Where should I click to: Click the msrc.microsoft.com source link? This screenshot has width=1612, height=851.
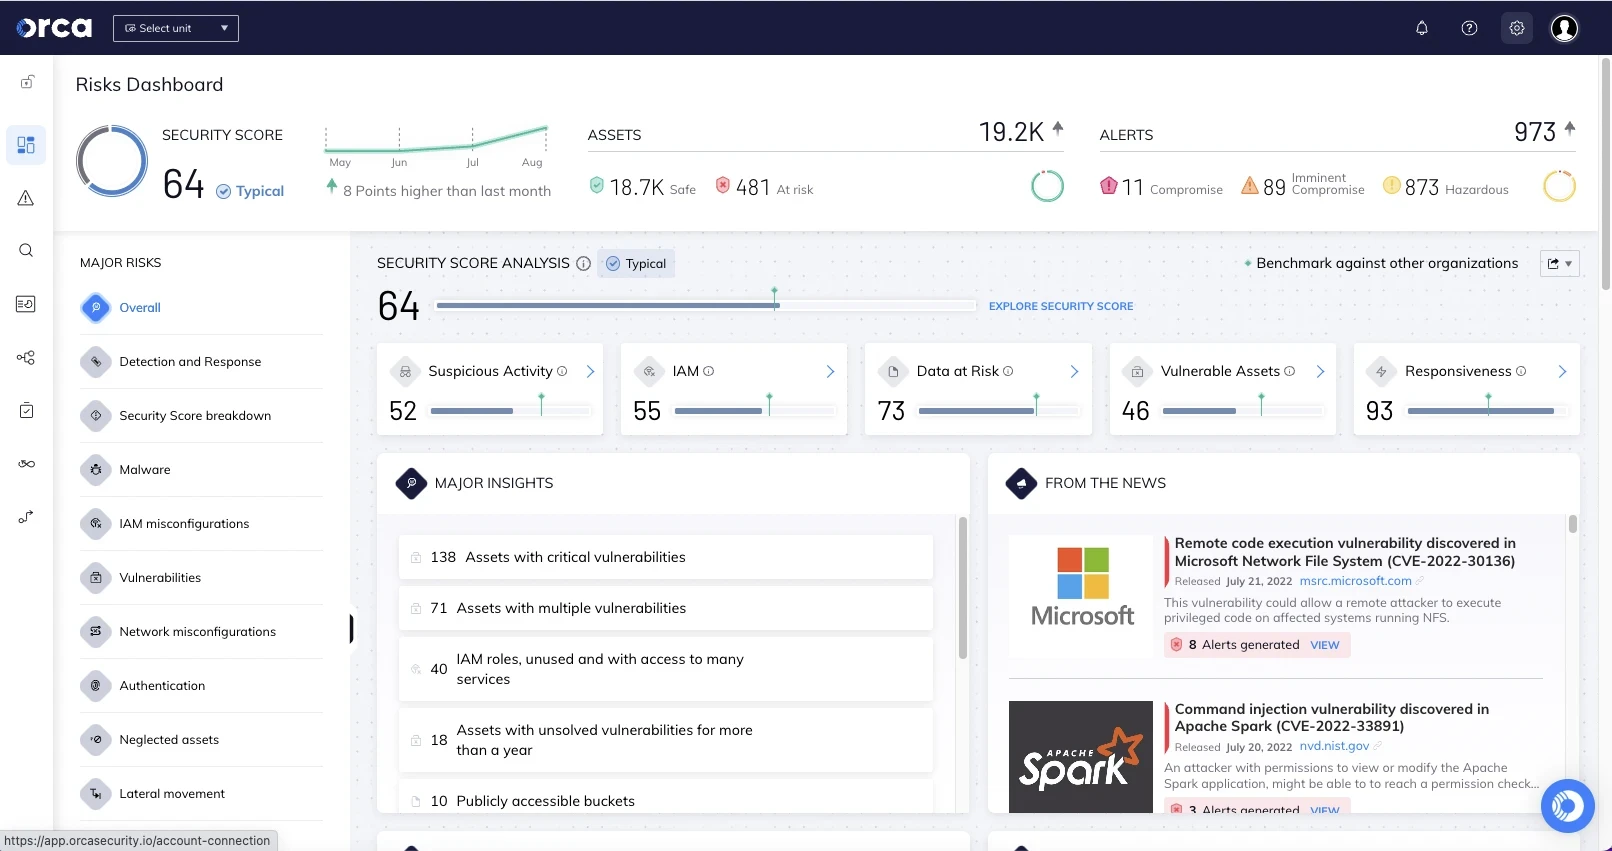pyautogui.click(x=1355, y=581)
